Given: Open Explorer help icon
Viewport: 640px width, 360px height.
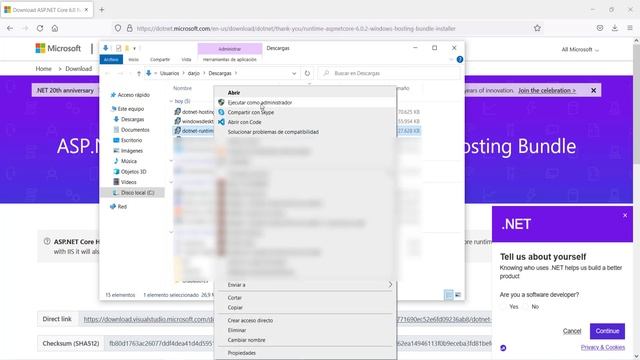Looking at the screenshot, I should [x=460, y=60].
